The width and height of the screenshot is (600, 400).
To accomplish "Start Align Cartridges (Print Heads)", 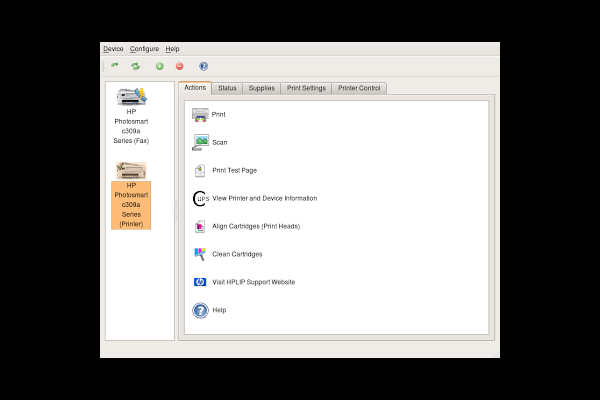I will click(x=256, y=226).
